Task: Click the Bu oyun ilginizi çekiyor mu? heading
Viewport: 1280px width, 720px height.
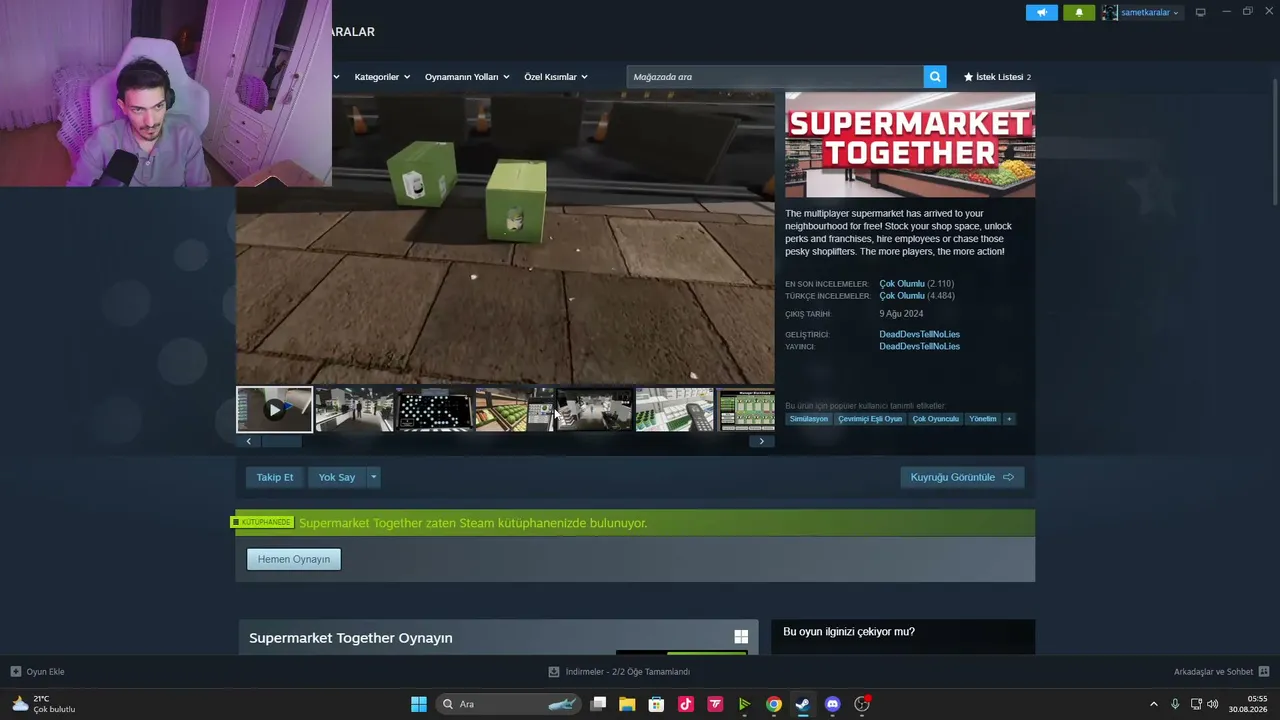Action: (849, 632)
